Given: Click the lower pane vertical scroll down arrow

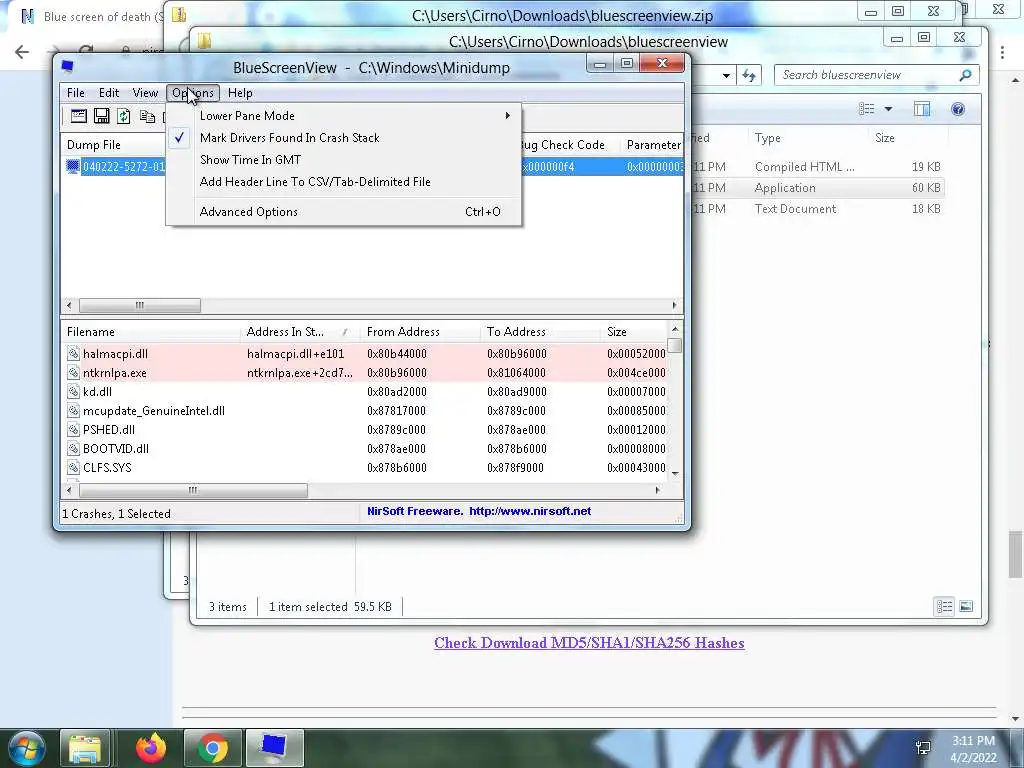Looking at the screenshot, I should point(675,473).
